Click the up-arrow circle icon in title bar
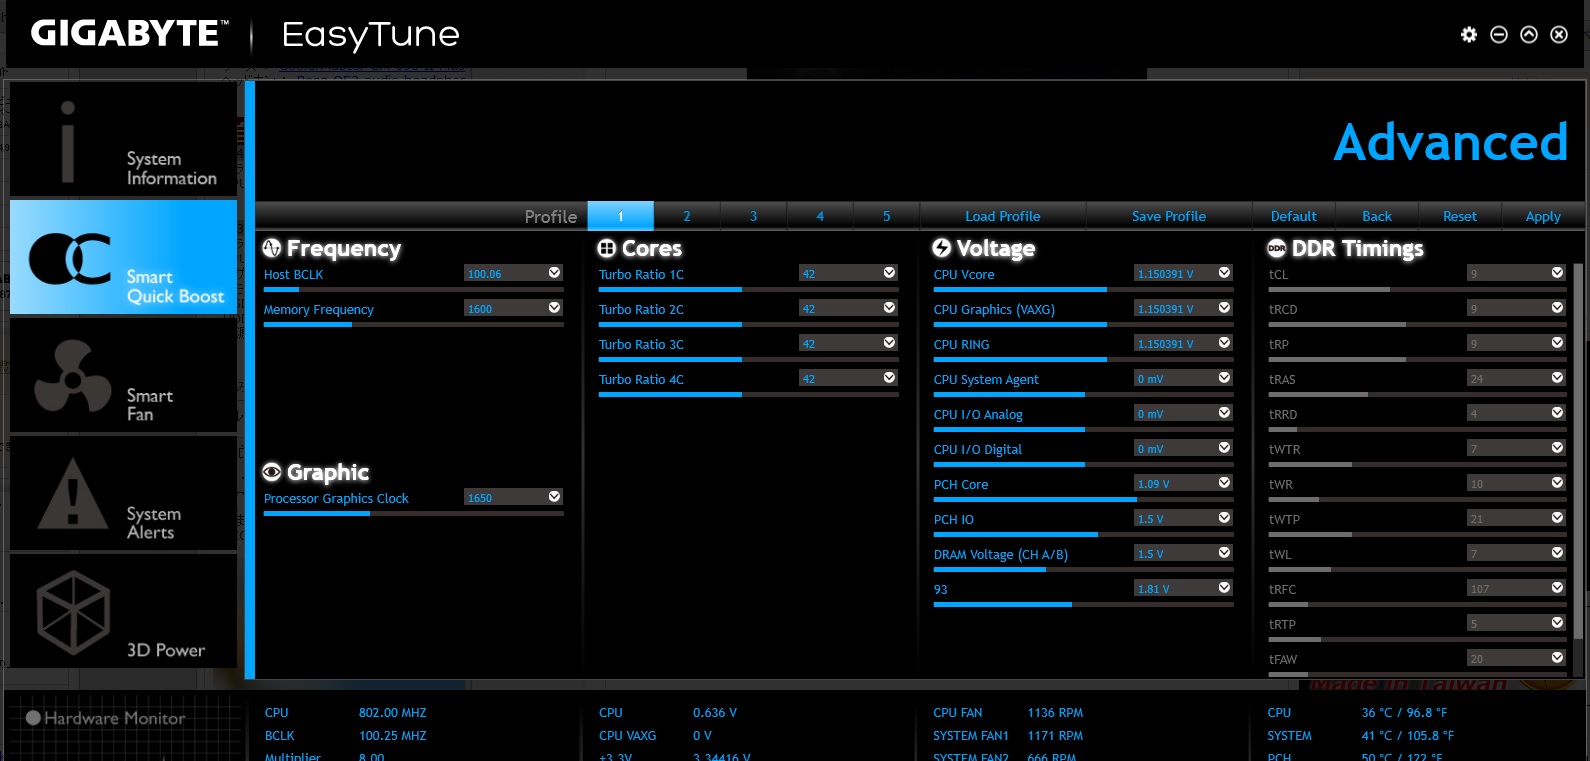Image resolution: width=1590 pixels, height=761 pixels. 1528,35
